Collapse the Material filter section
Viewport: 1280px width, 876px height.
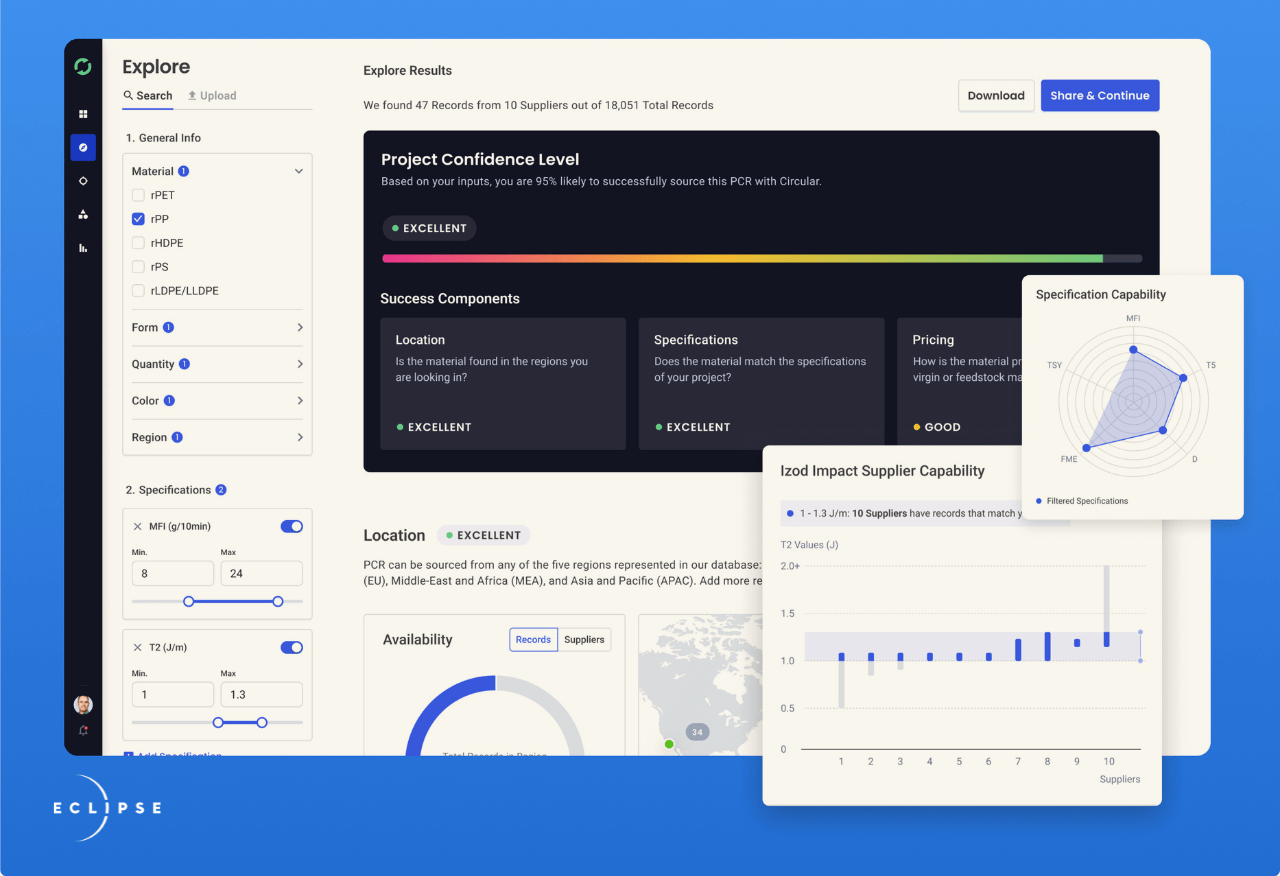coord(299,171)
